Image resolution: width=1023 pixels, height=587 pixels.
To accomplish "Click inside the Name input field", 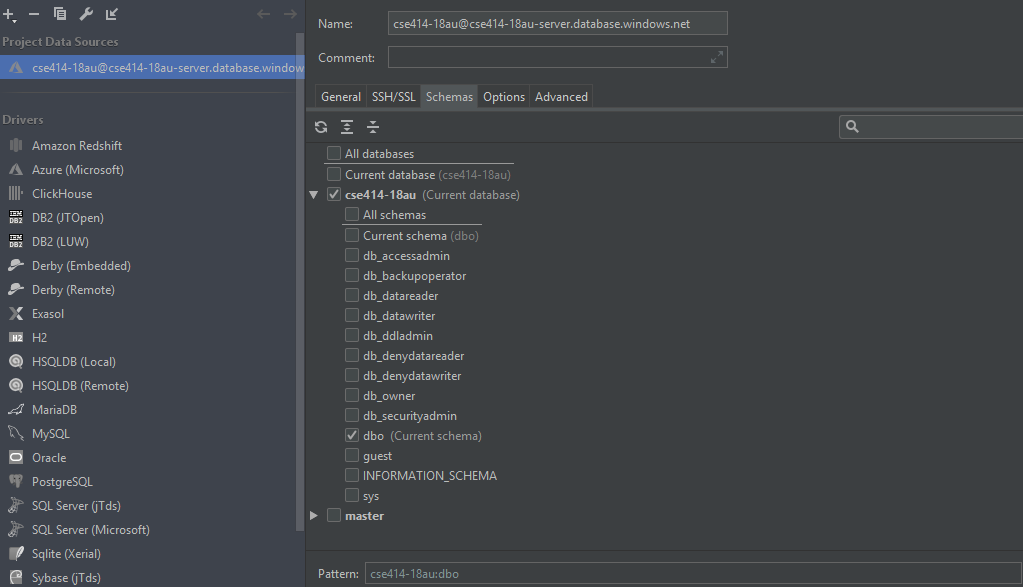I will pyautogui.click(x=556, y=22).
